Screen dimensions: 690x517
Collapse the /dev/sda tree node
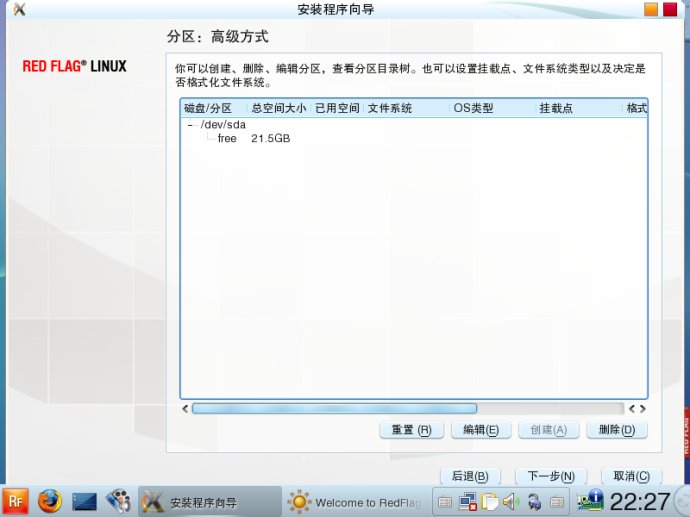190,125
